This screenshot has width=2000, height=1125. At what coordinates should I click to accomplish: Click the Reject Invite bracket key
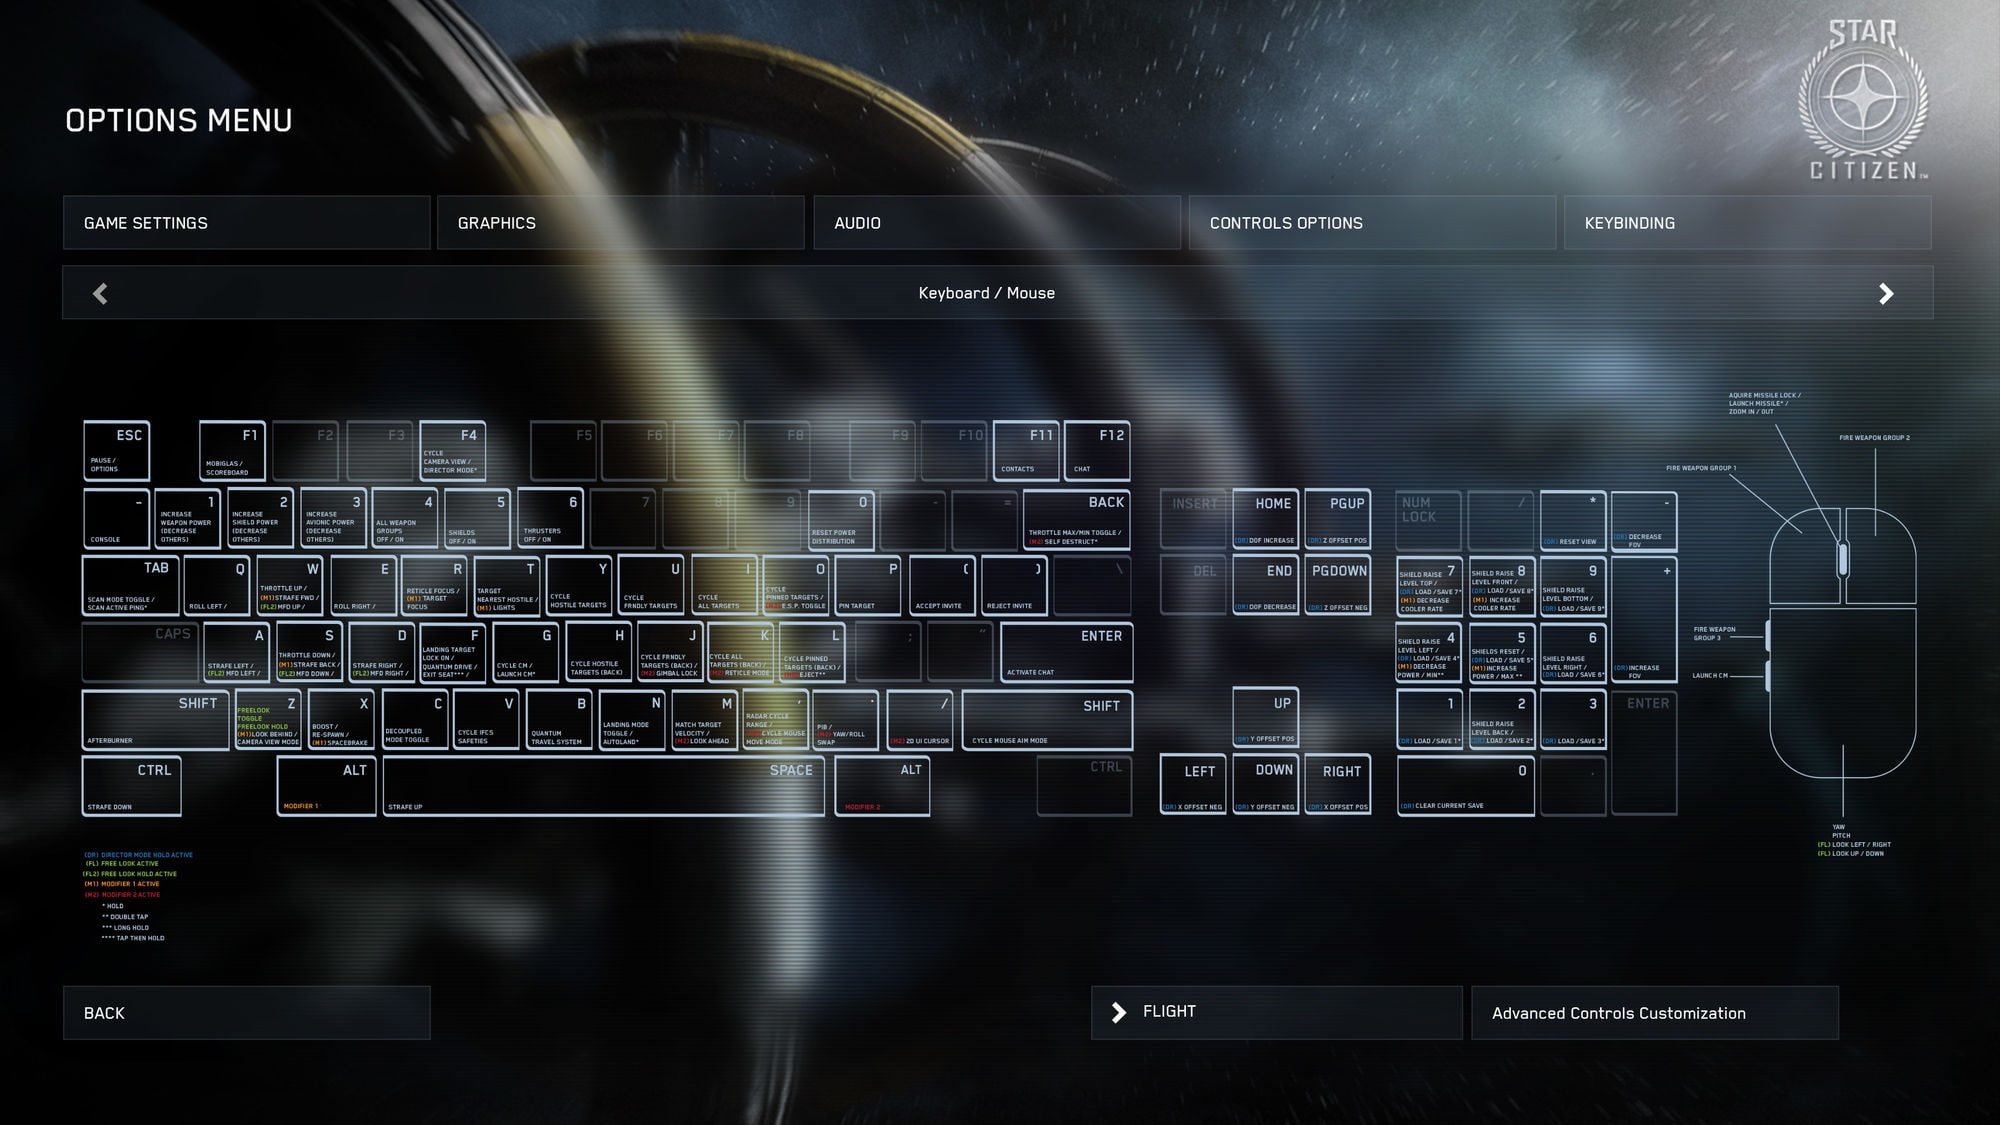coord(1014,585)
